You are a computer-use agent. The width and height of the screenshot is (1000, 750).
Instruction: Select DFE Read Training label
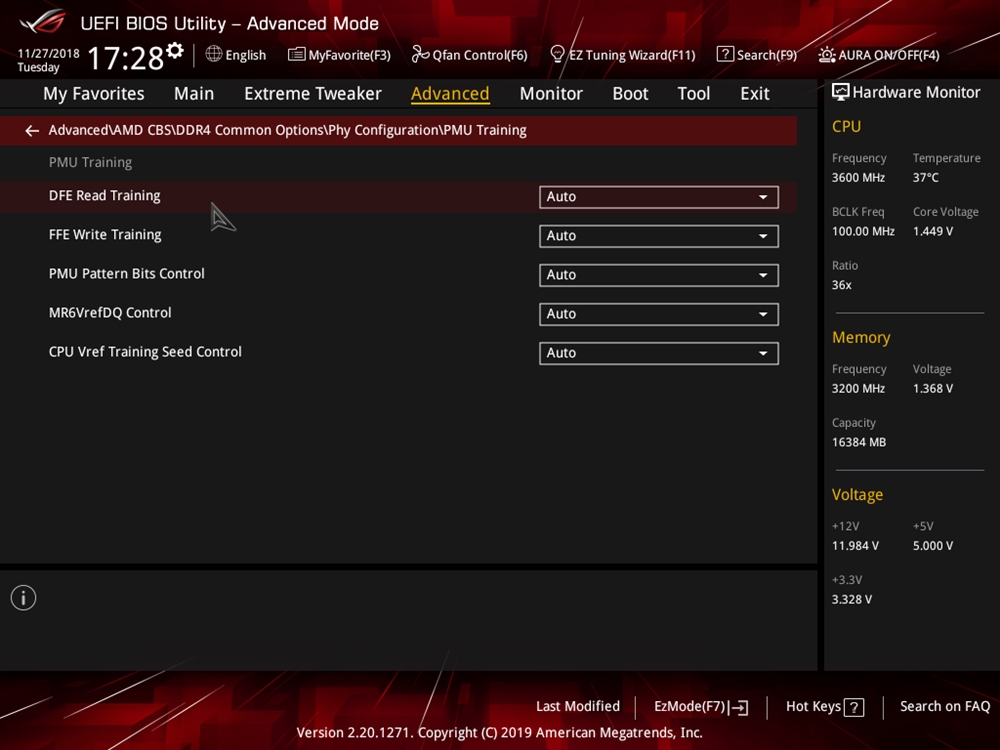pos(105,196)
